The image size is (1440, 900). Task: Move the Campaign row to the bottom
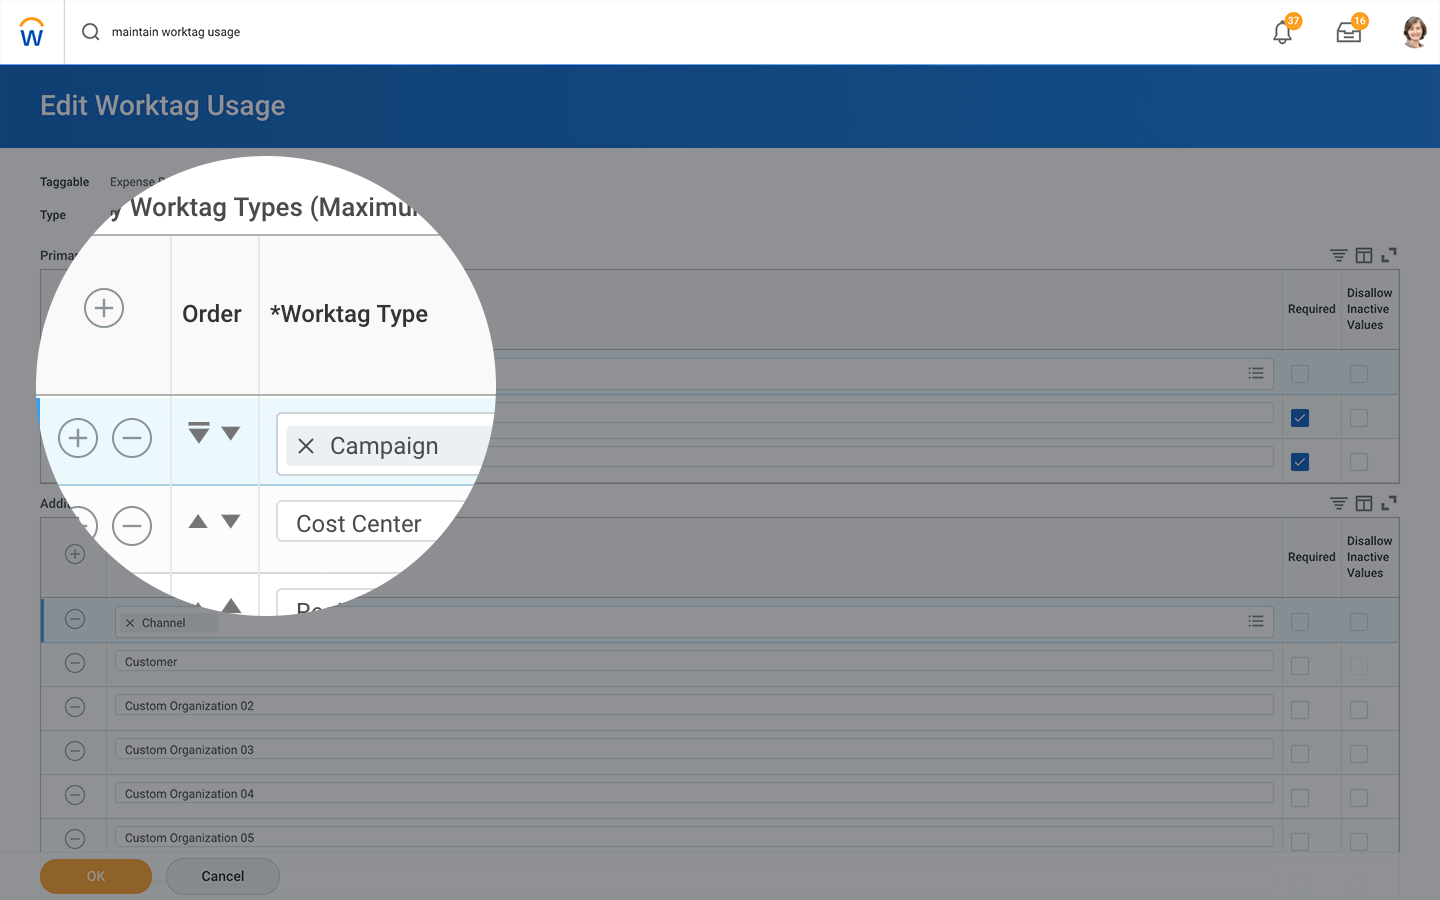tap(199, 433)
